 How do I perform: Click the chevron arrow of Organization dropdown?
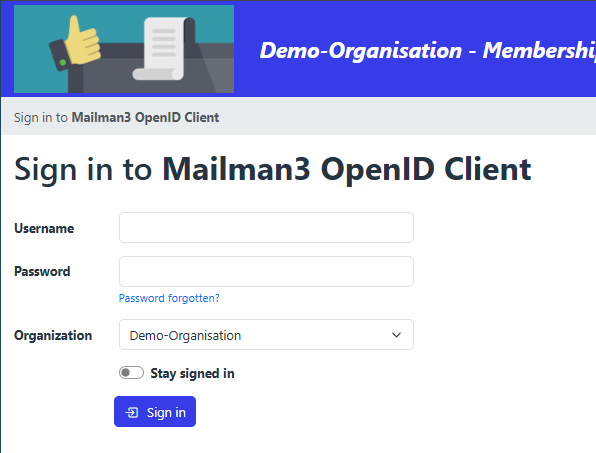[x=396, y=335]
